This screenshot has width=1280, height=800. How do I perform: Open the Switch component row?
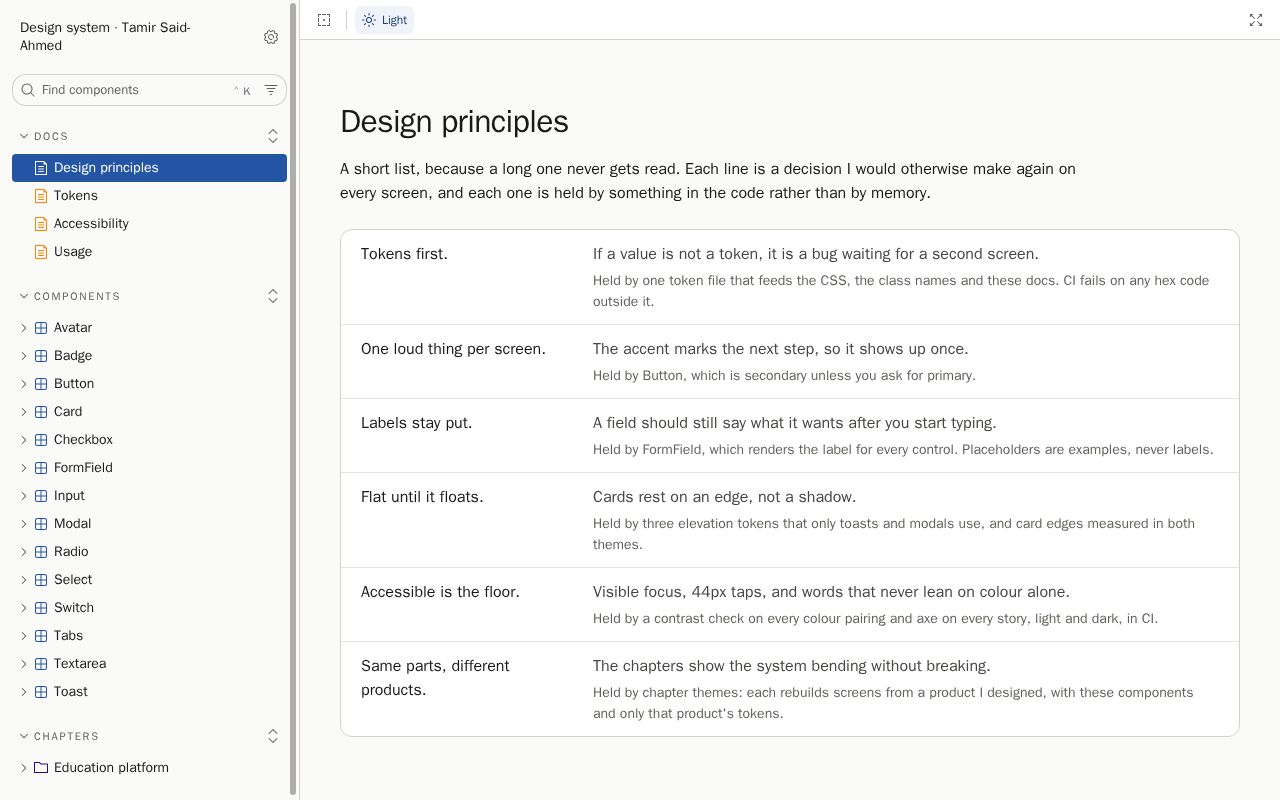tap(149, 608)
